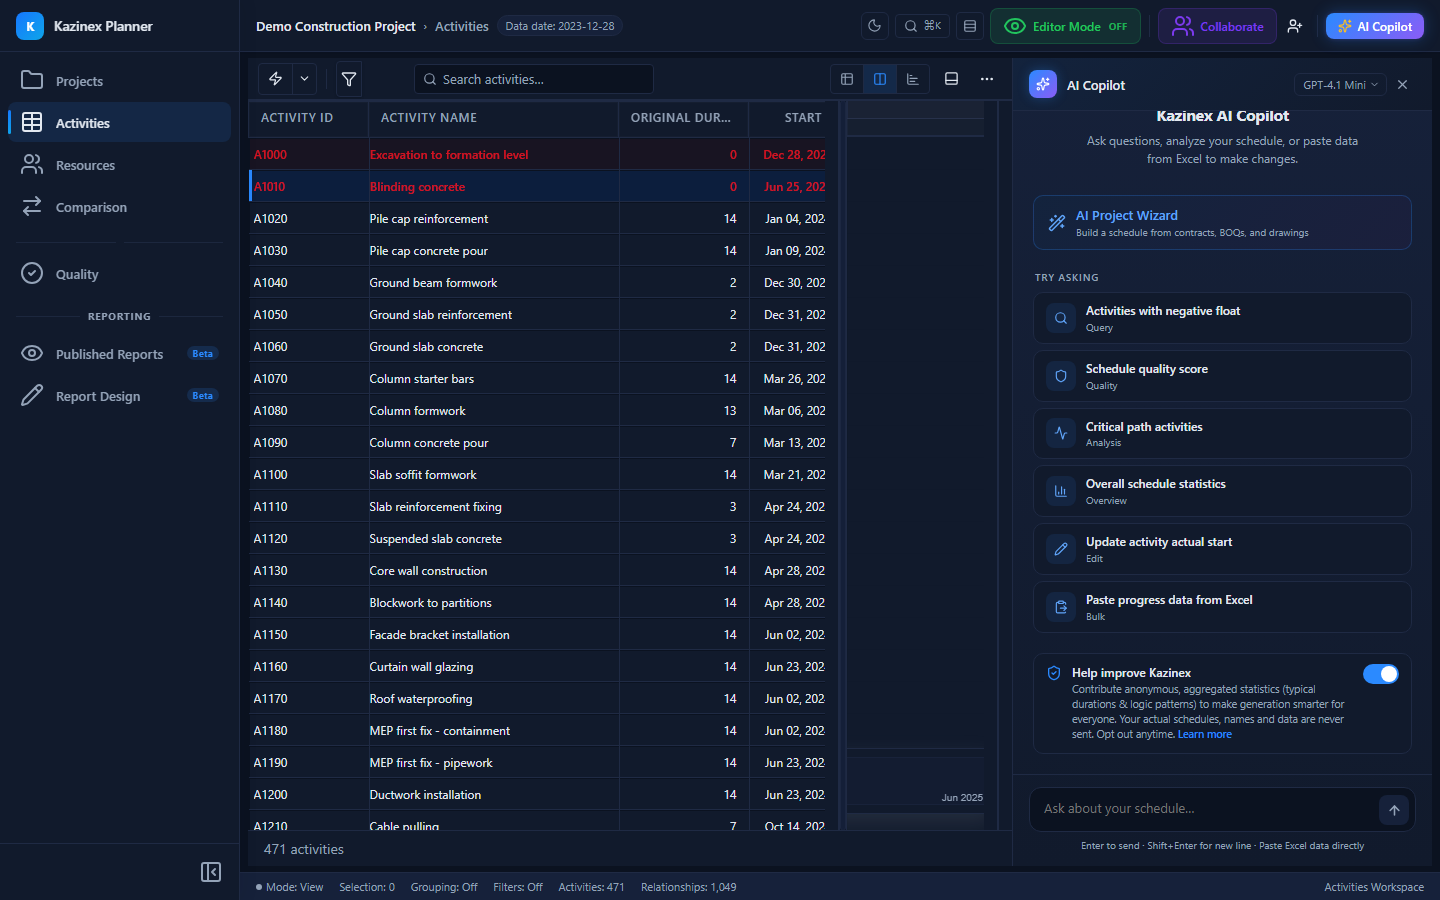Image resolution: width=1440 pixels, height=900 pixels.
Task: Expand the quick actions dropdown chevron
Action: [x=305, y=79]
